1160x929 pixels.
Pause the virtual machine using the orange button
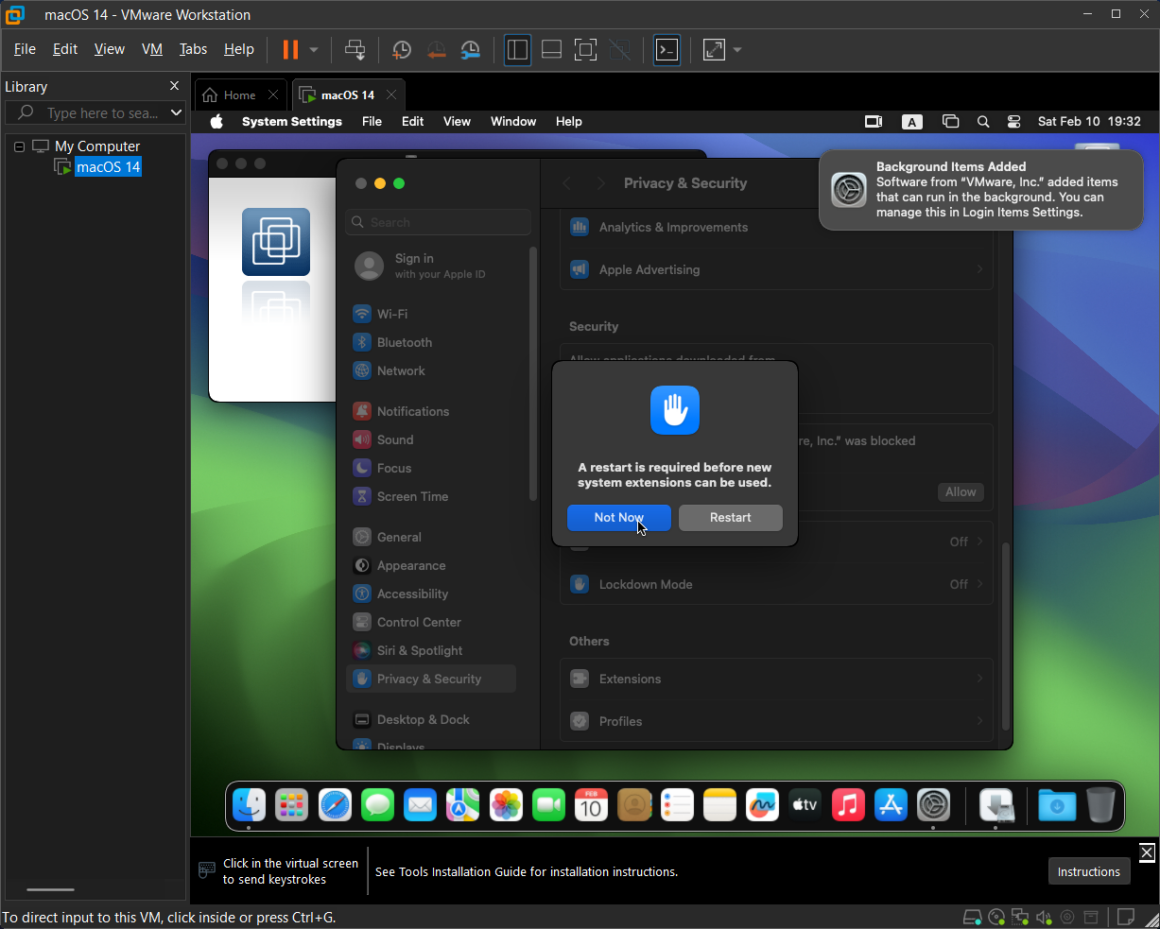coord(291,50)
